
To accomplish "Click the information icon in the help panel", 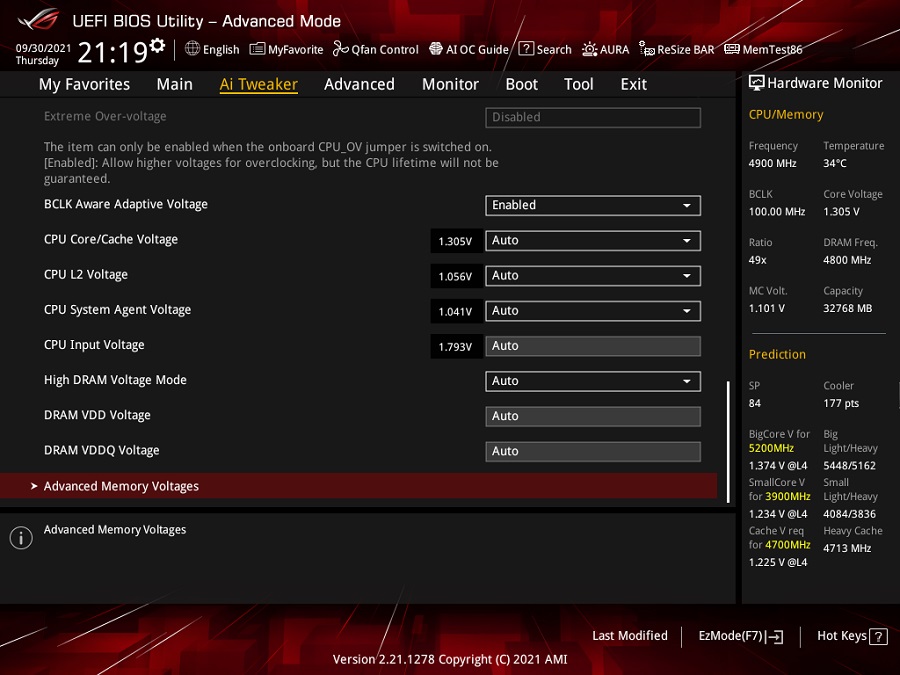I will click(x=21, y=538).
